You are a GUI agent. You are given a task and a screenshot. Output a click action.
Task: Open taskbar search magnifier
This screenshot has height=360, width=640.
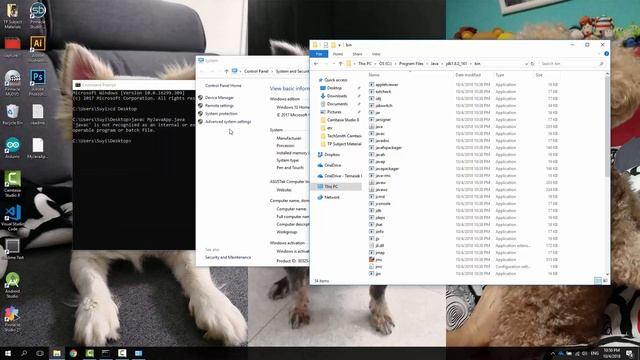coord(24,353)
